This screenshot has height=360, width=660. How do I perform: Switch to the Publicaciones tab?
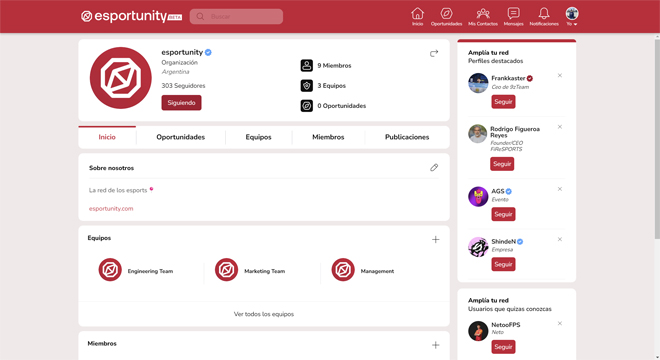point(407,137)
